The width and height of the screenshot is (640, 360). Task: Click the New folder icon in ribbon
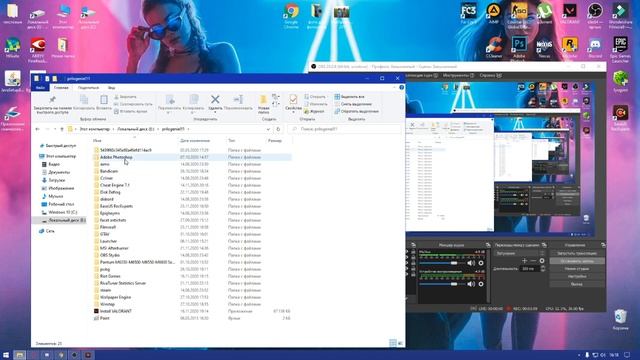[263, 100]
